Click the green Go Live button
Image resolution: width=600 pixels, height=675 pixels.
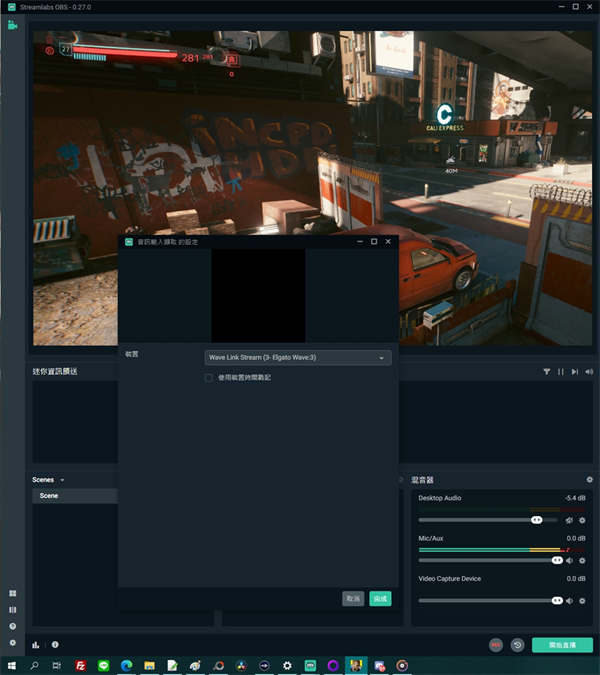tap(562, 645)
